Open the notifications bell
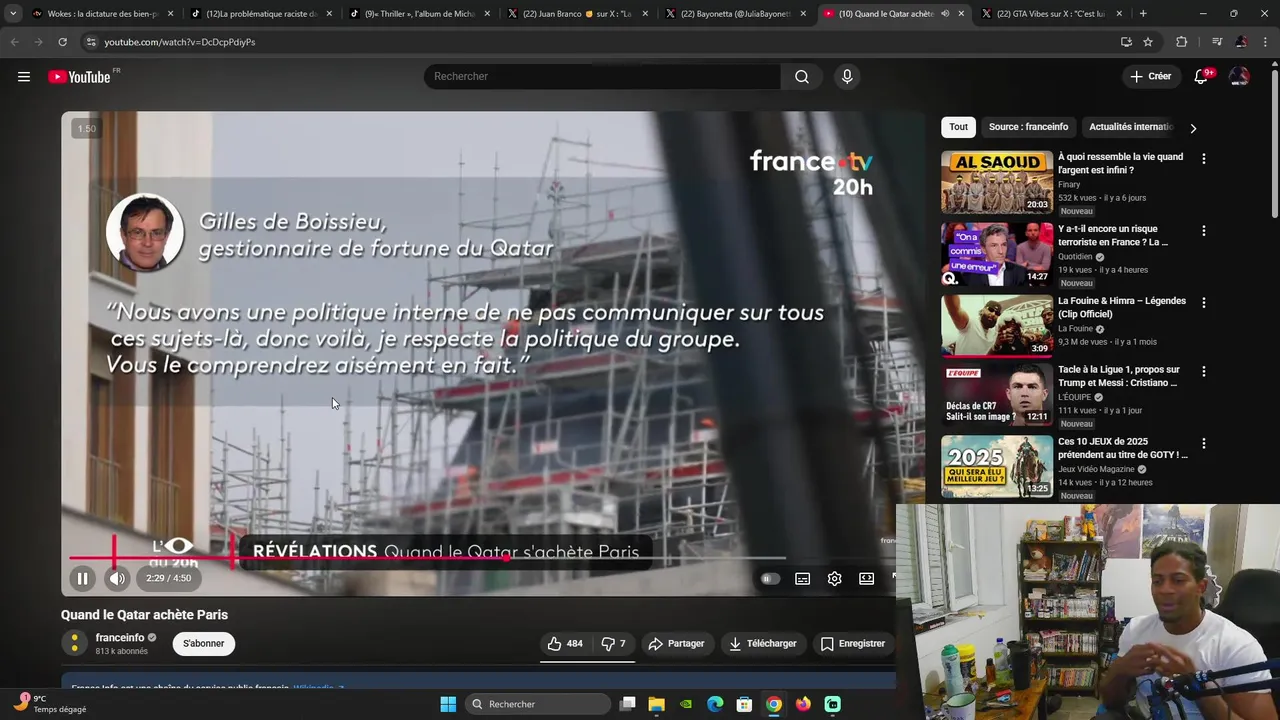 [x=1201, y=77]
